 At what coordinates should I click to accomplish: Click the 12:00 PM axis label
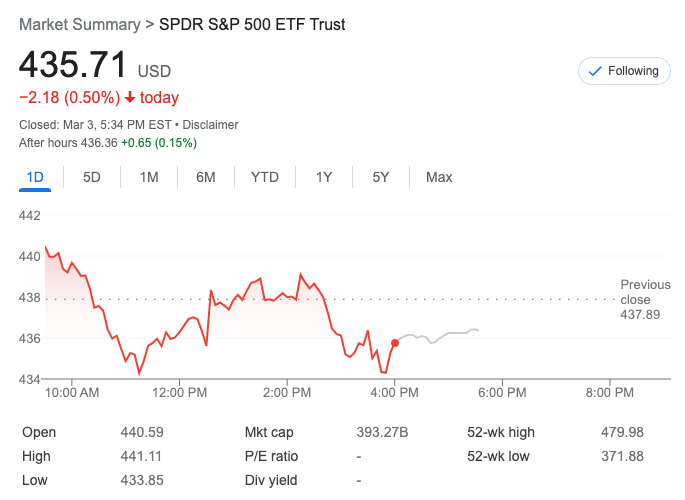(x=179, y=393)
